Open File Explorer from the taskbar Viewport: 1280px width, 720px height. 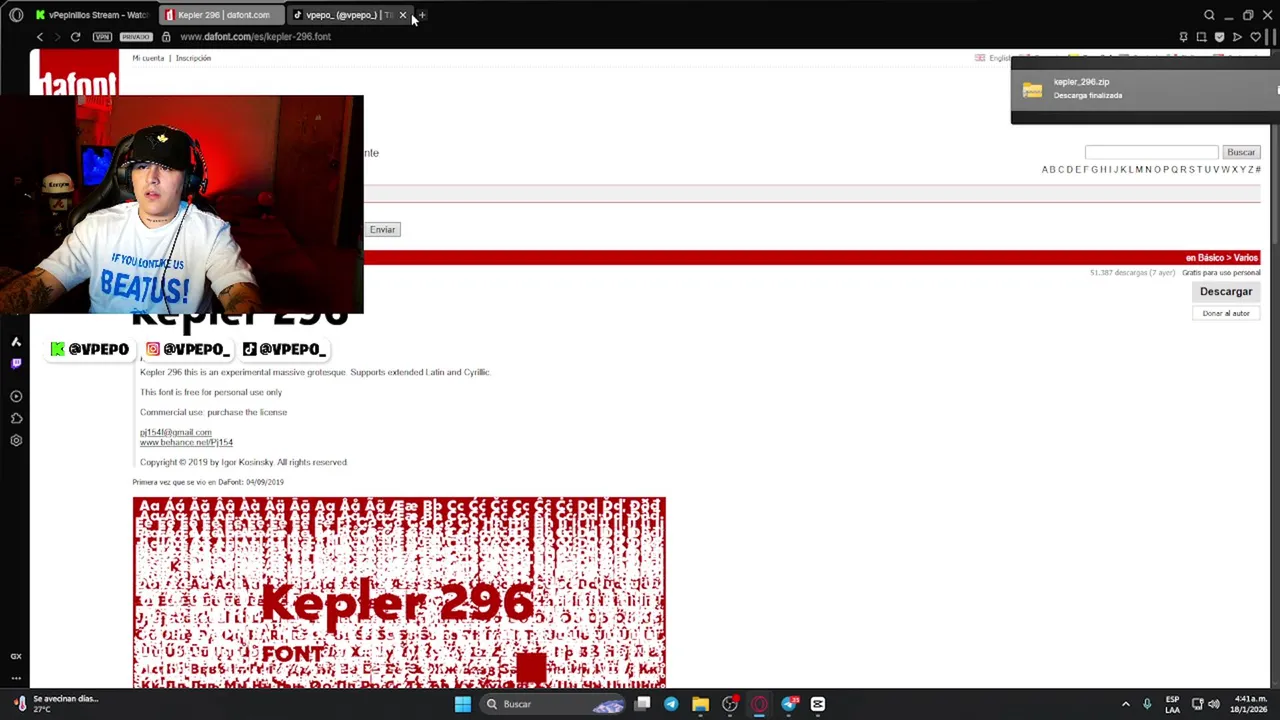[x=700, y=704]
